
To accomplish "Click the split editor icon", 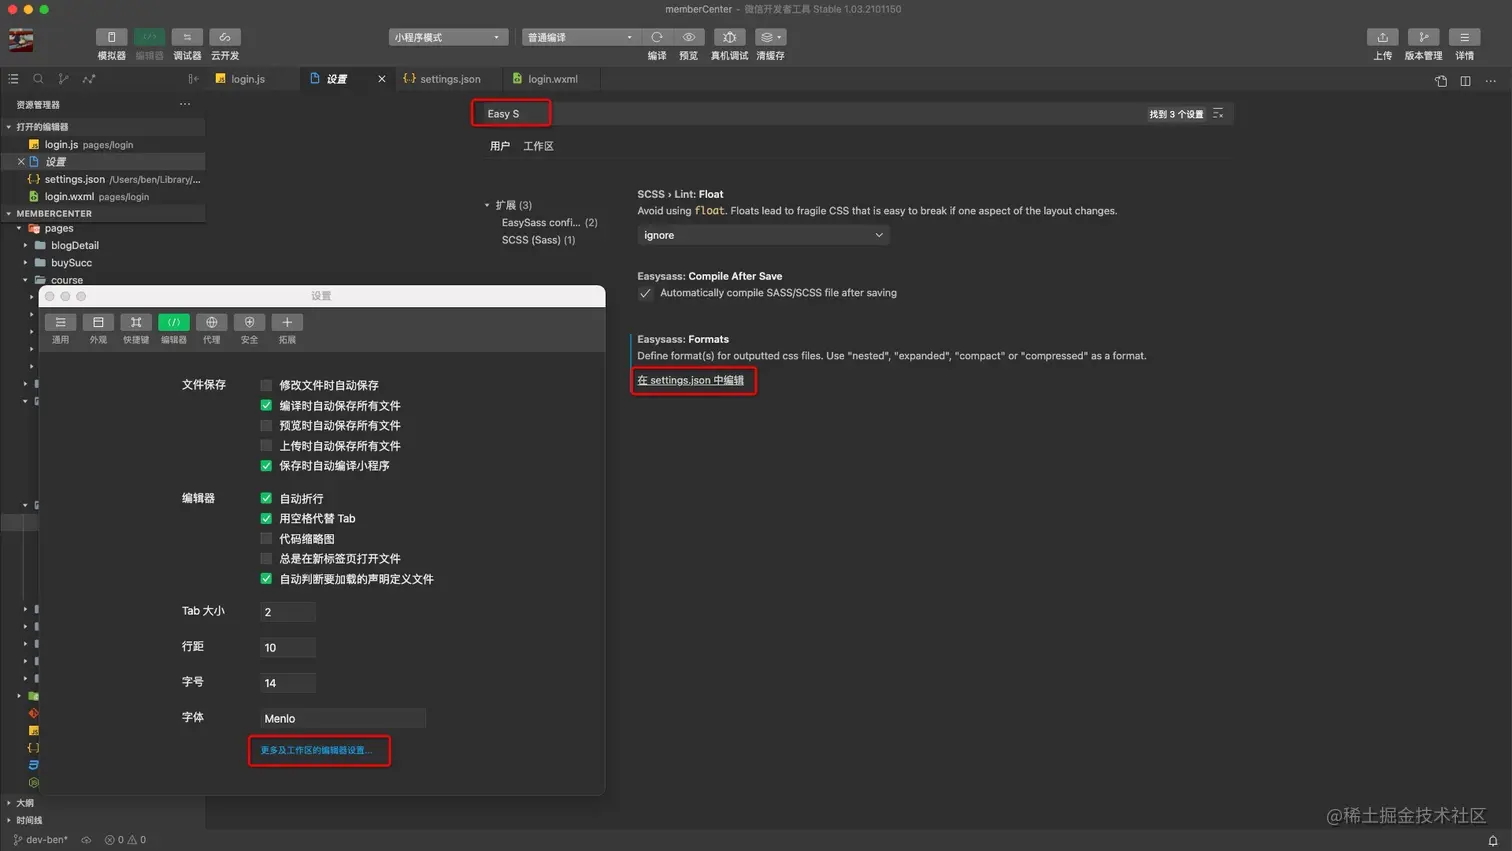I will [x=1465, y=81].
